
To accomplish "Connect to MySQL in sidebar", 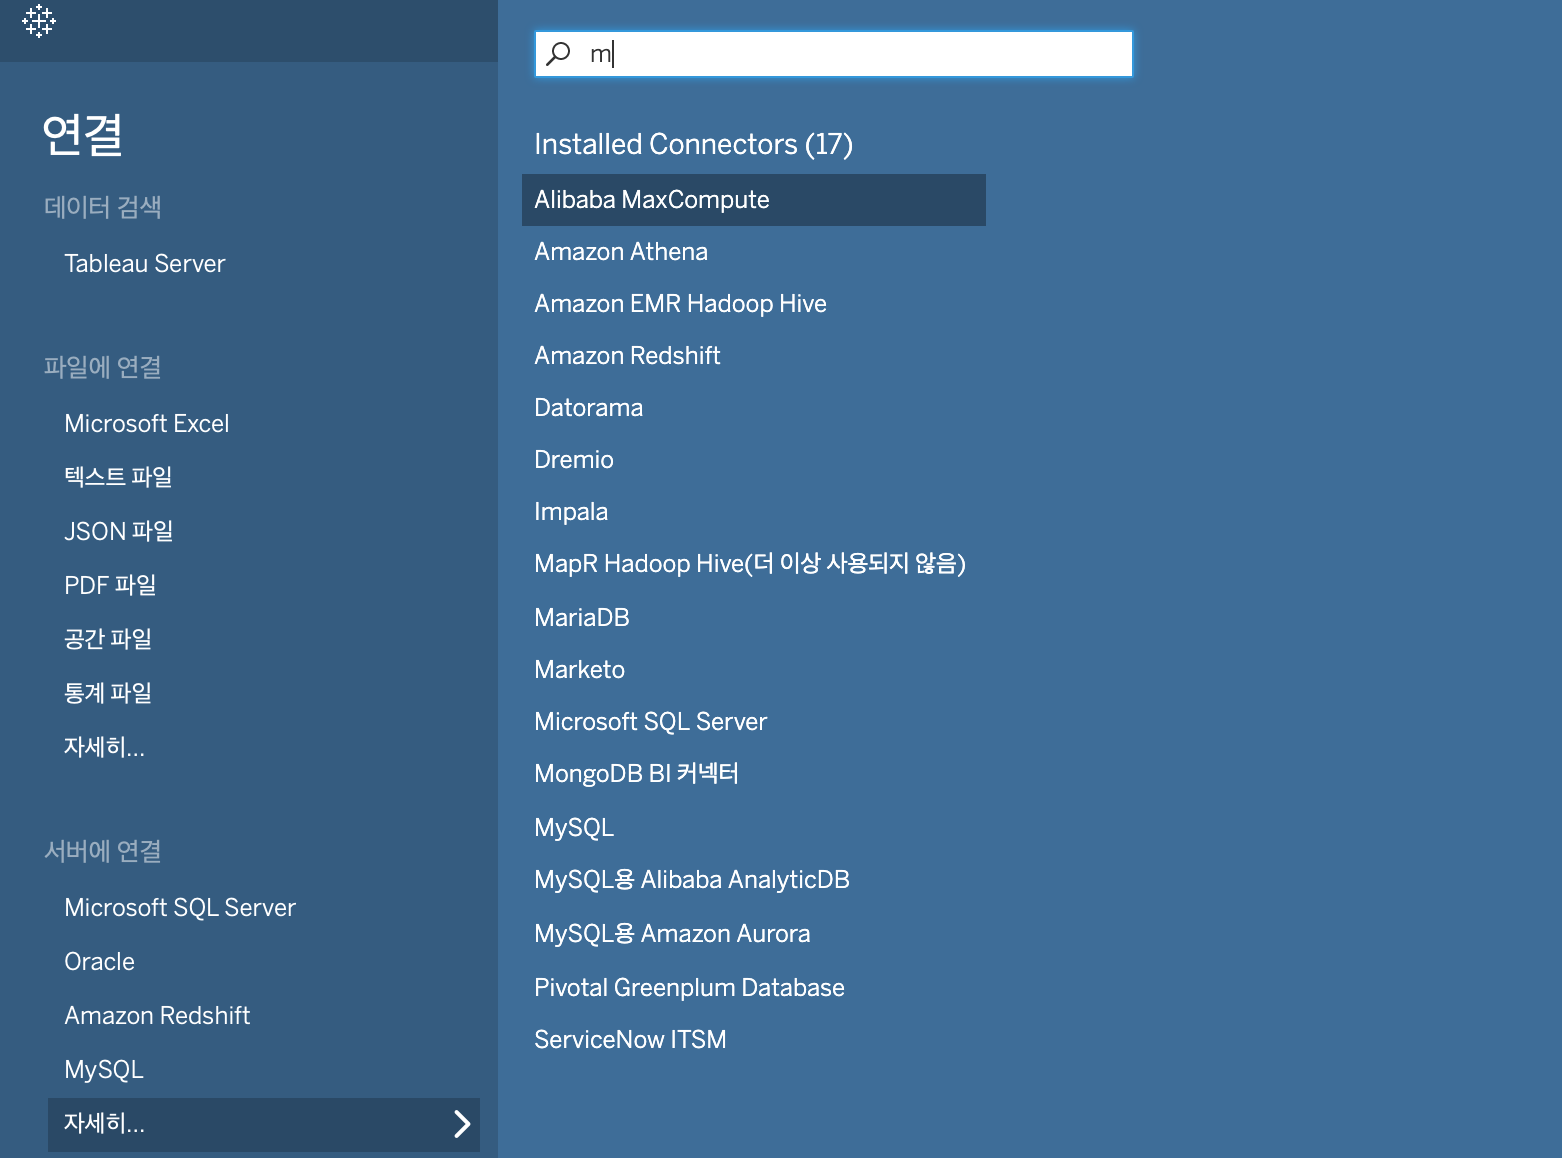I will (x=104, y=1070).
